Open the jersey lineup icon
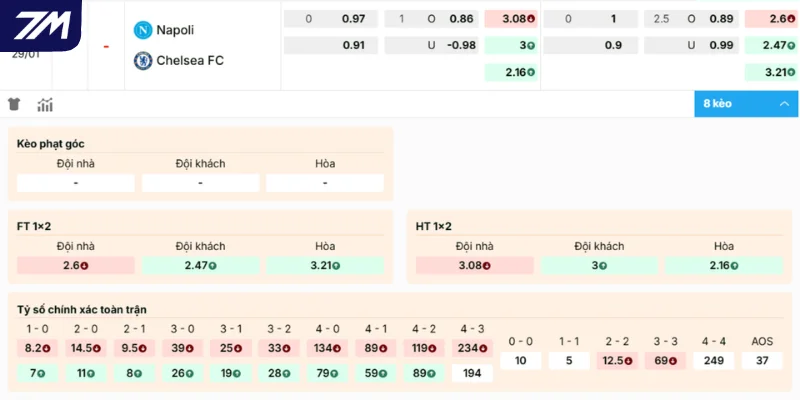The image size is (800, 400). coord(14,104)
